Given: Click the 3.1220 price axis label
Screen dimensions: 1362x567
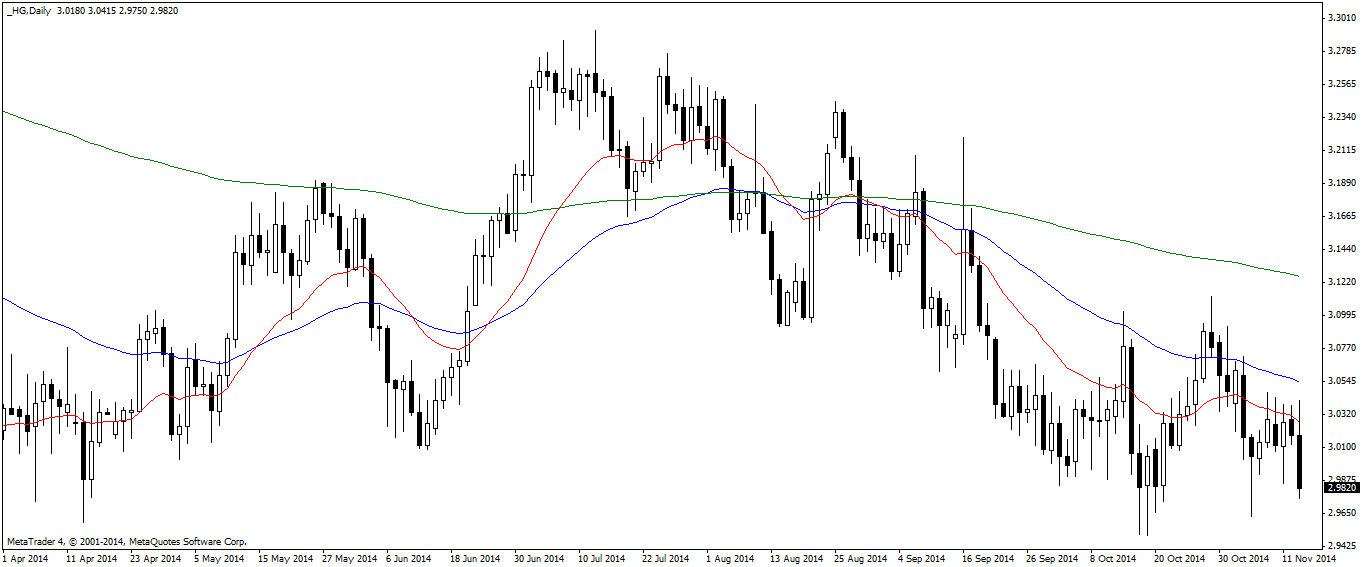Looking at the screenshot, I should tap(1341, 282).
